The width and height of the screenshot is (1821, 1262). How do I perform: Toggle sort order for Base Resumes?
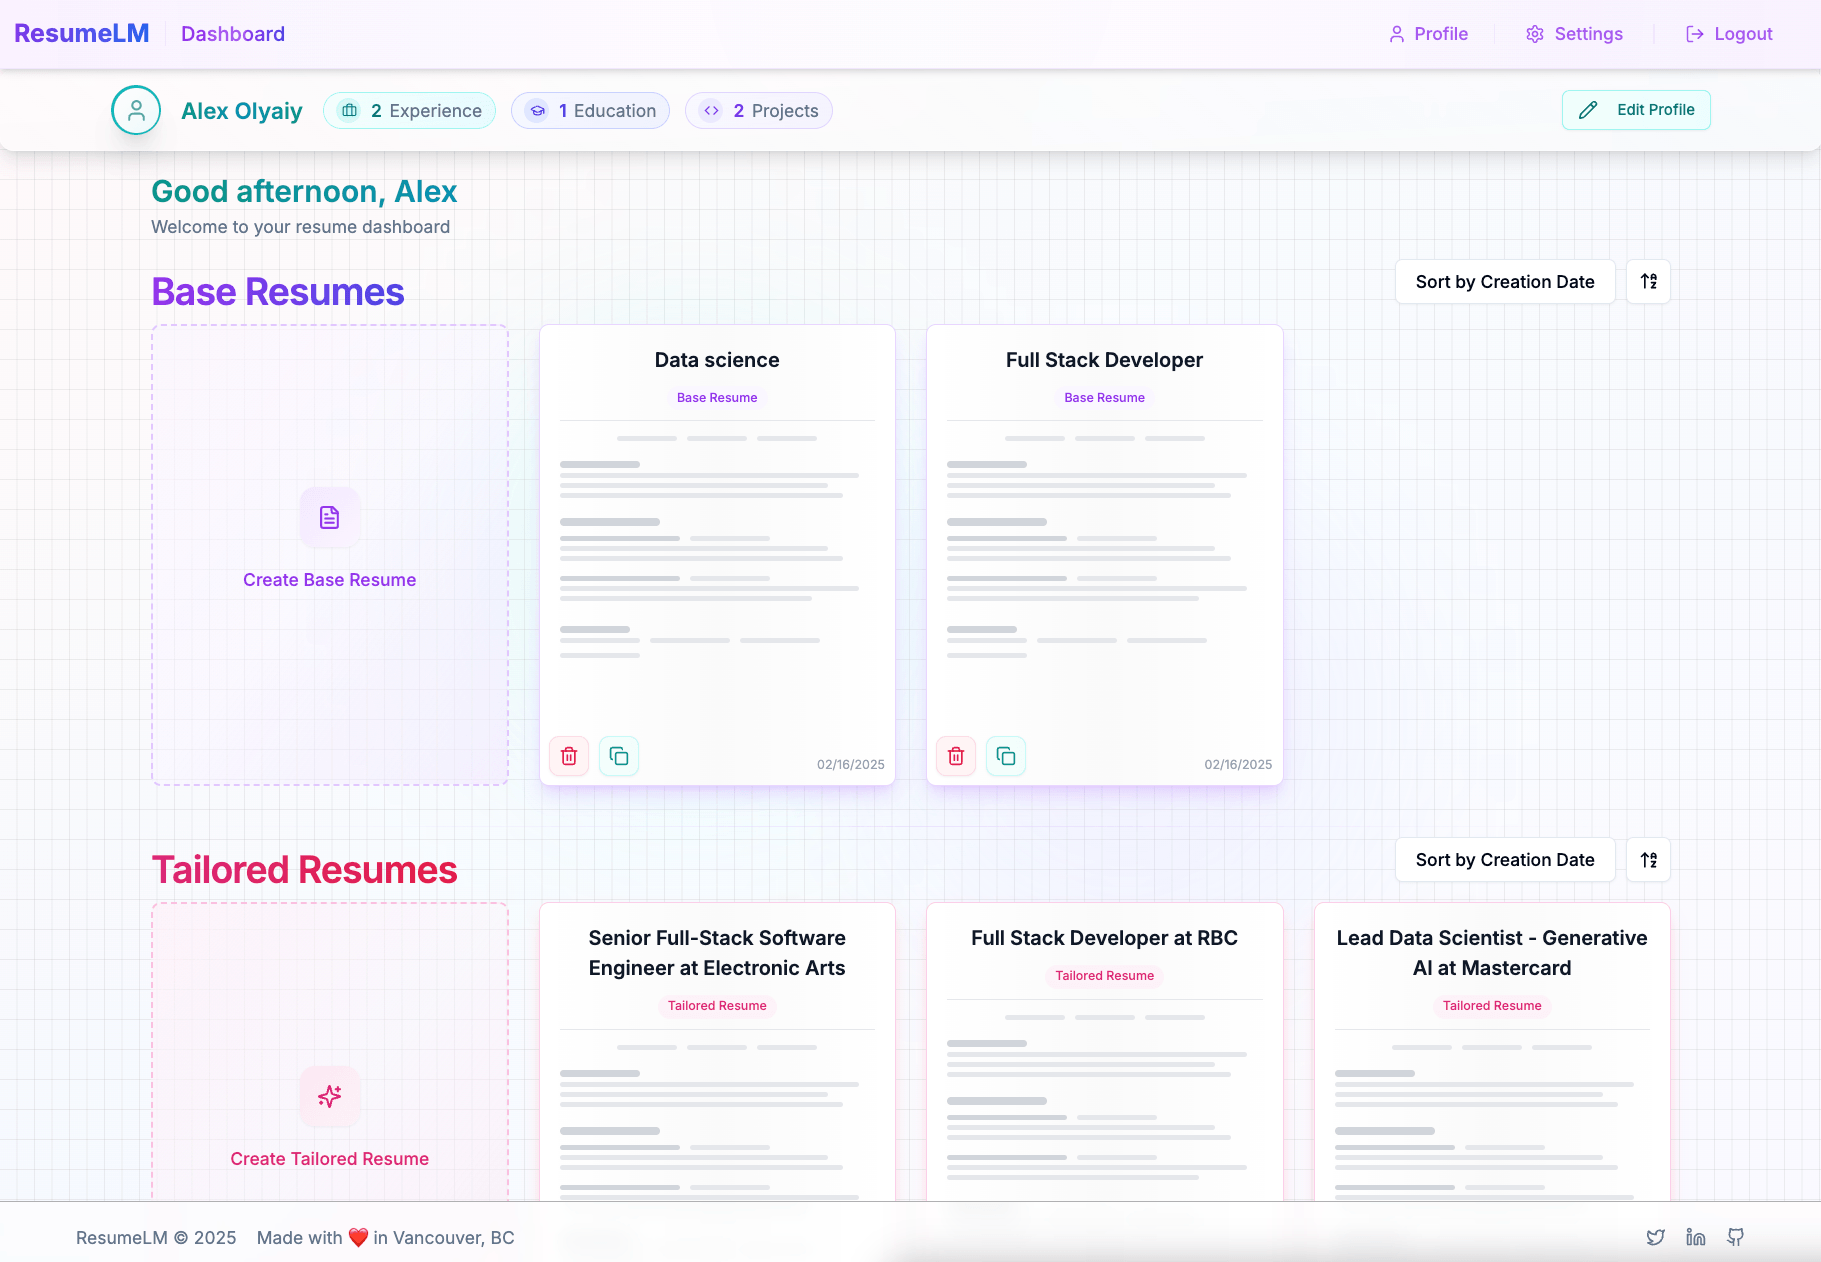click(1647, 281)
